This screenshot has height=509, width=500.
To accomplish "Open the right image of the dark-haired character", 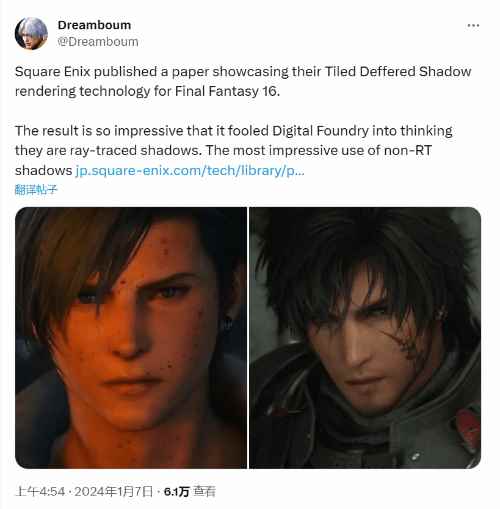I will 365,338.
